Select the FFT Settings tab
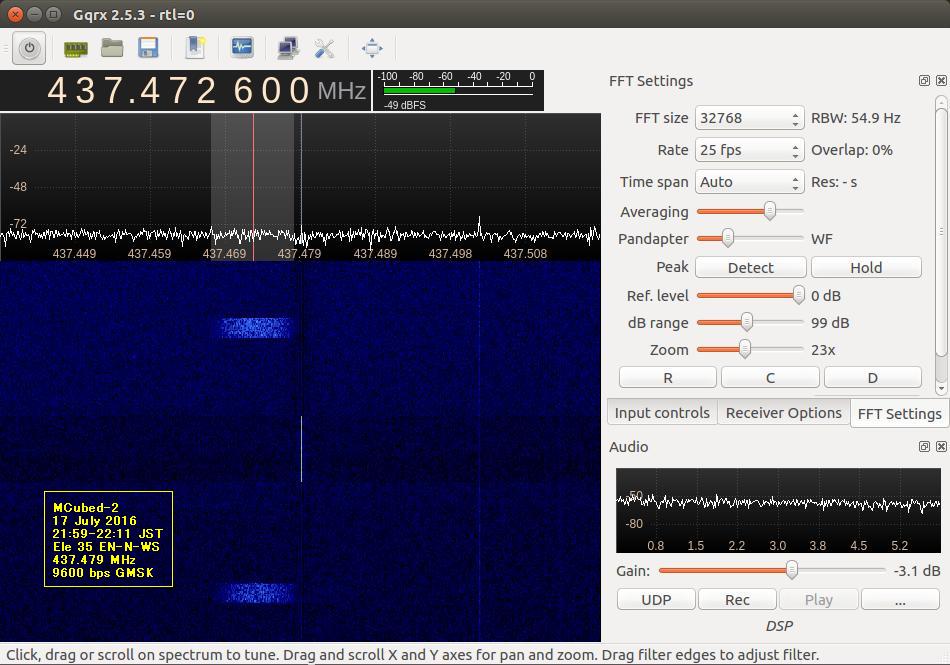The width and height of the screenshot is (950, 665). click(x=900, y=414)
